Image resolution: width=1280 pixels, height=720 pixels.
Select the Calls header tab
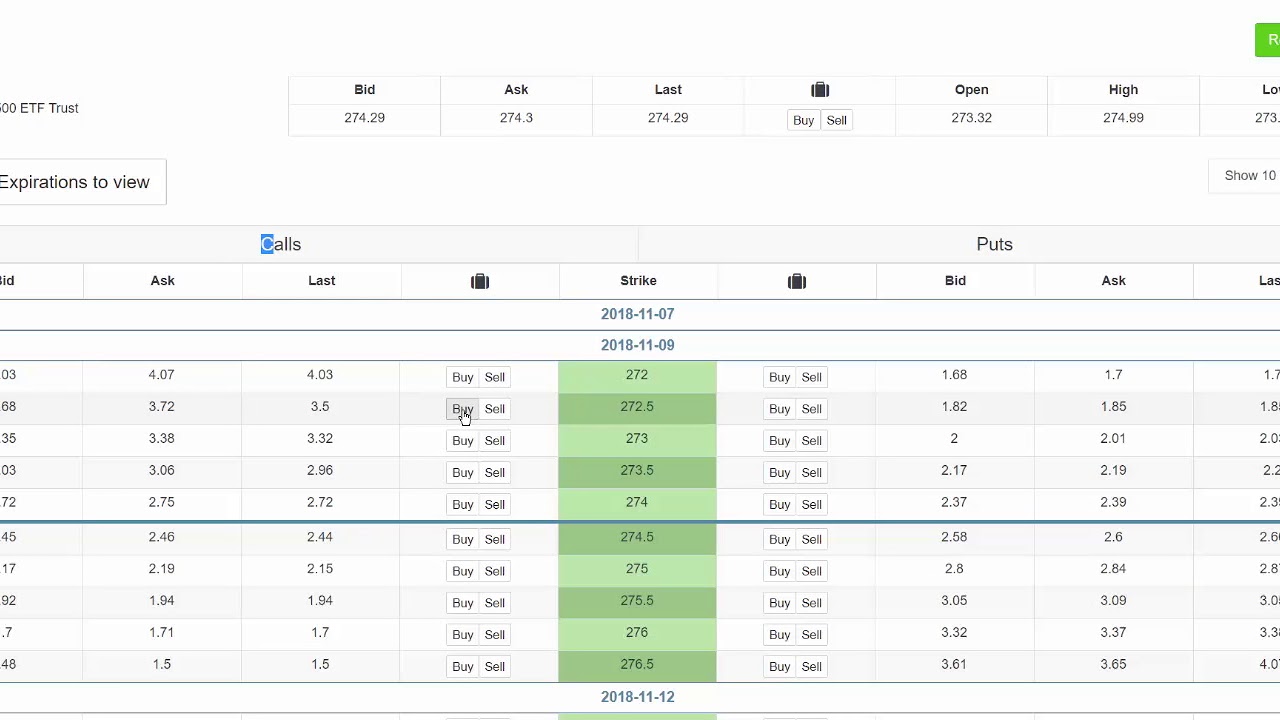click(x=281, y=244)
